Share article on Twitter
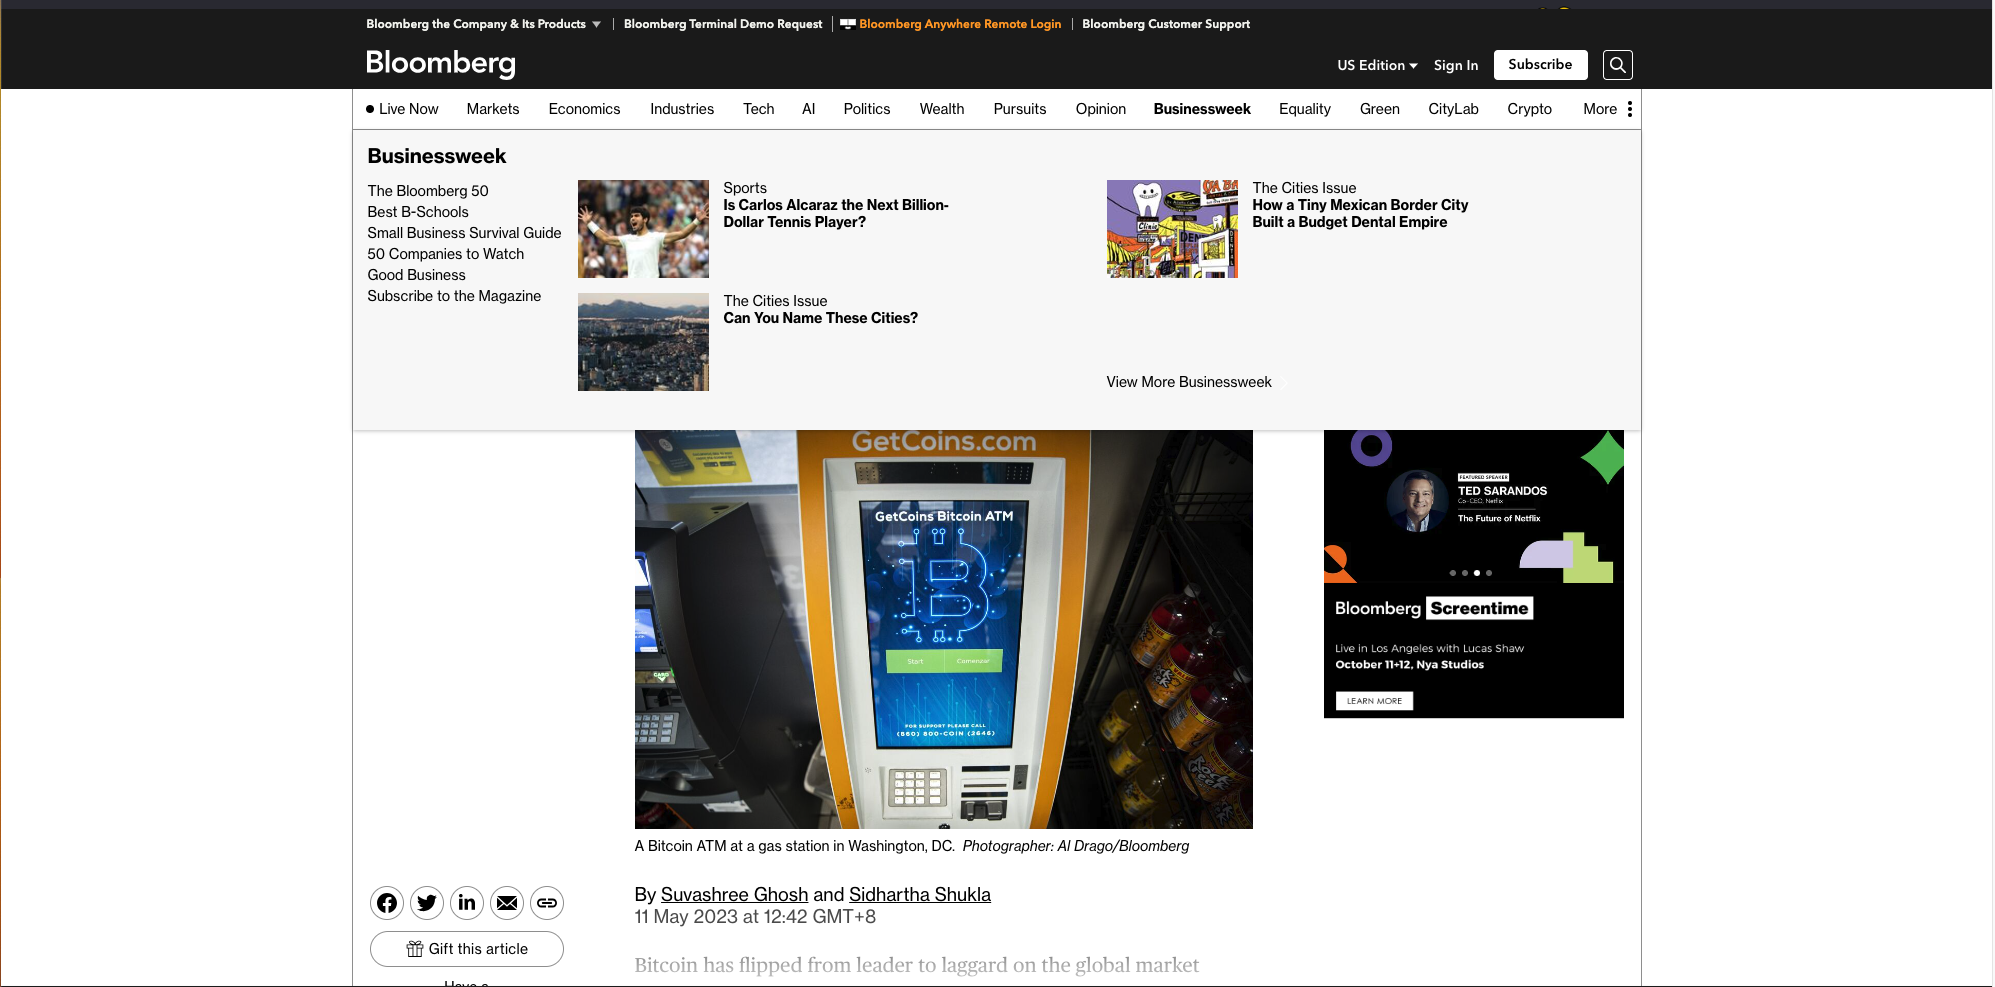Viewport: 1995px width, 987px height. coord(427,903)
